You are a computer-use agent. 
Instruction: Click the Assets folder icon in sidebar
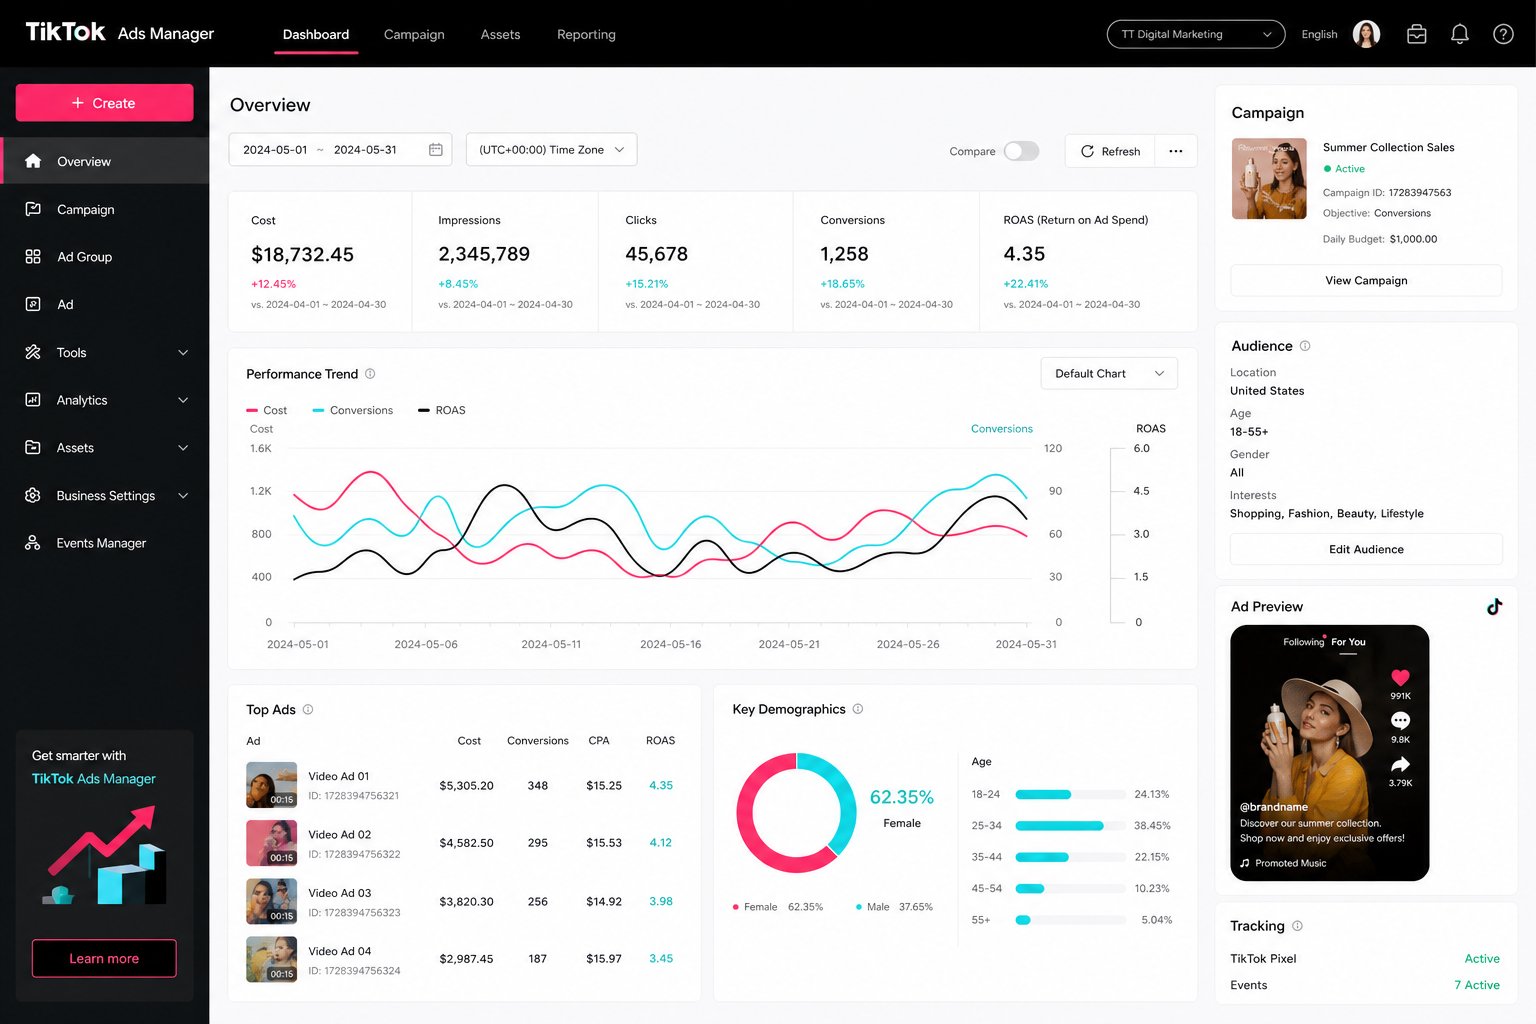[x=33, y=447]
